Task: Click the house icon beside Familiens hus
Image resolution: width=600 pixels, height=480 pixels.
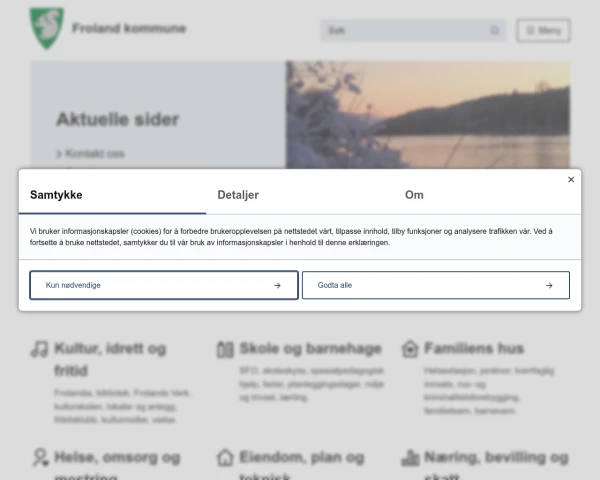Action: [409, 349]
